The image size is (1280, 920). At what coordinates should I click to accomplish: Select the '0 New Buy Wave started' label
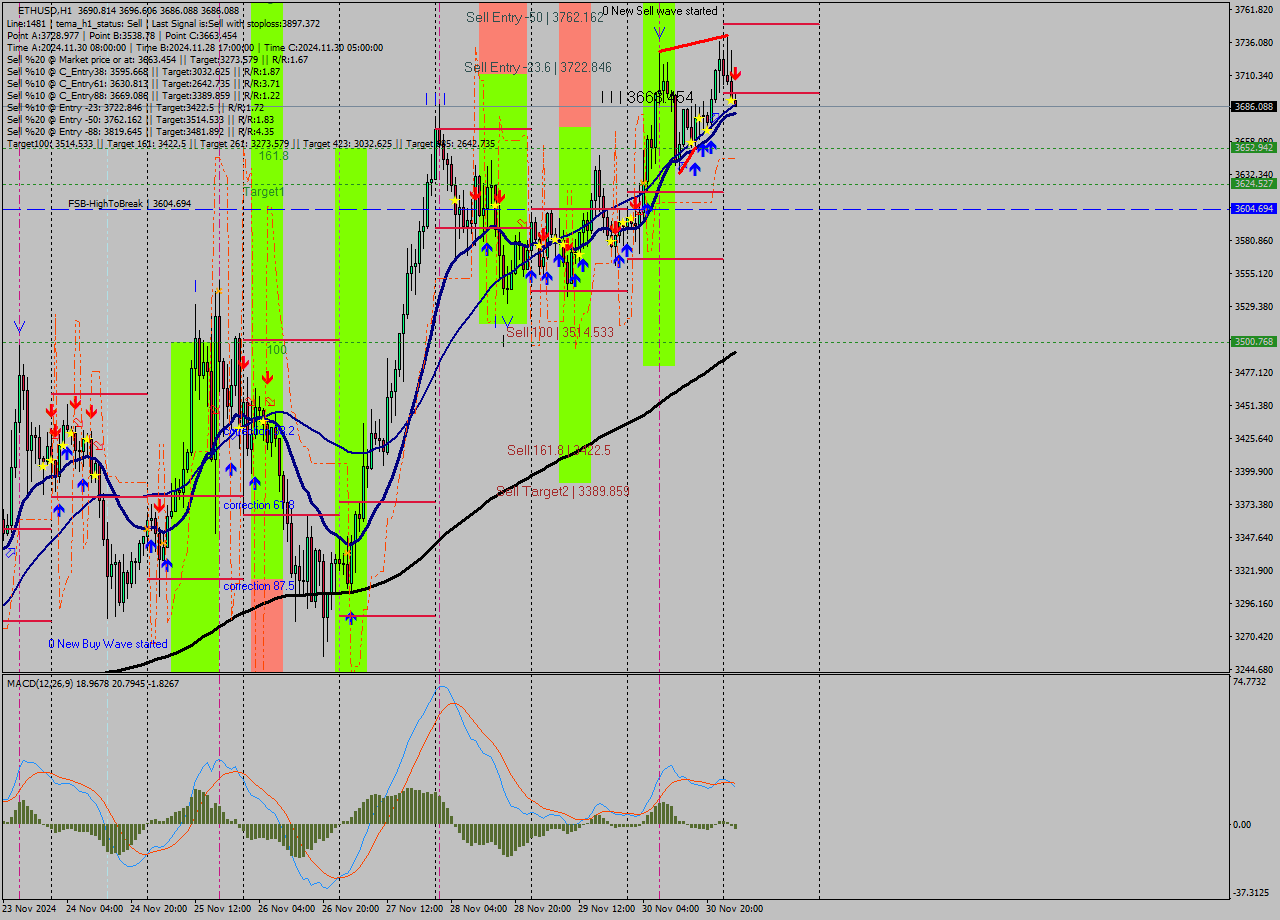pyautogui.click(x=108, y=644)
